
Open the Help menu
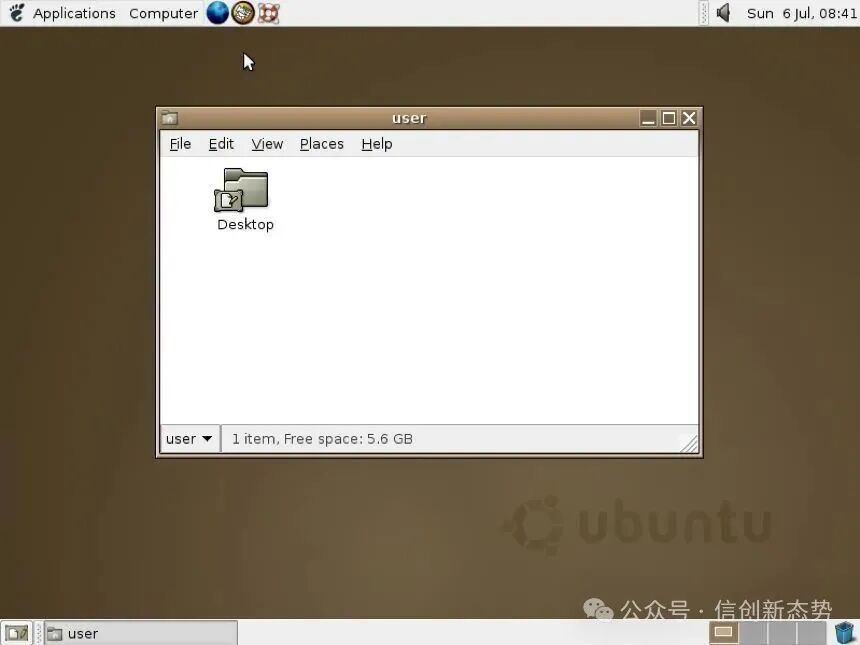[377, 144]
